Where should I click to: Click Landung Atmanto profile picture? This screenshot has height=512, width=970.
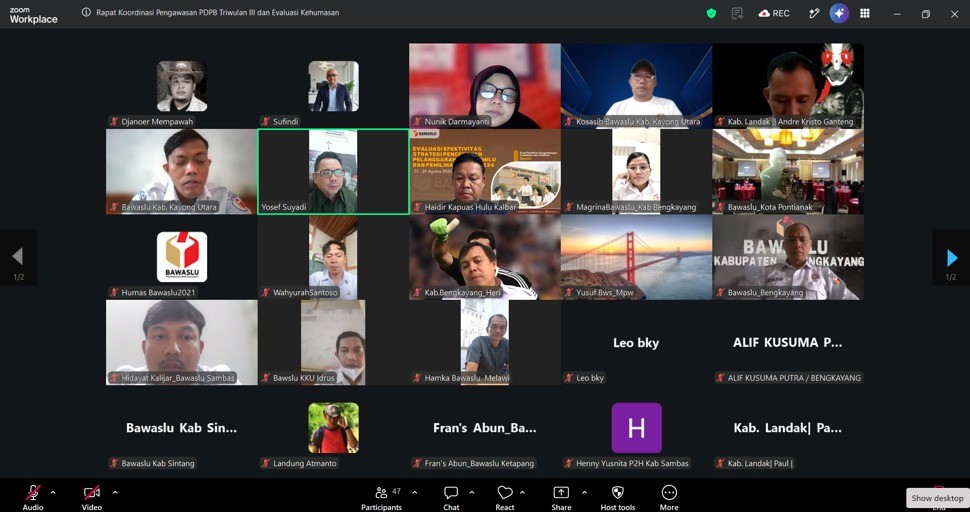point(333,428)
